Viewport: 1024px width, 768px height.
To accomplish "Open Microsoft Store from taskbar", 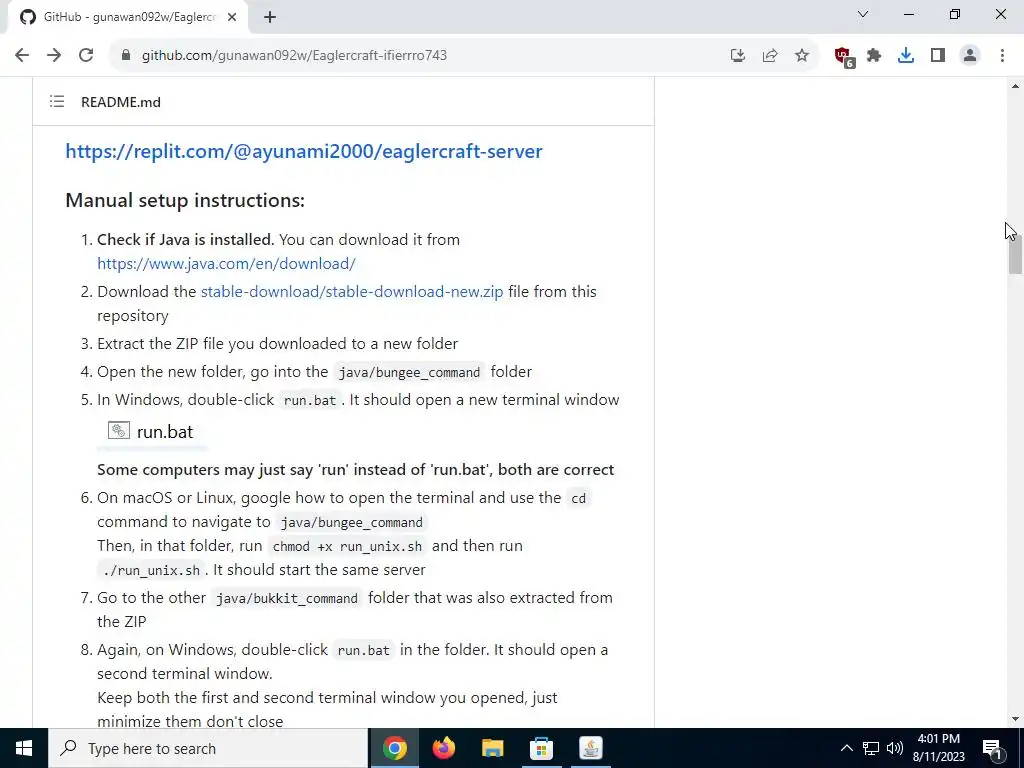I will pos(541,748).
